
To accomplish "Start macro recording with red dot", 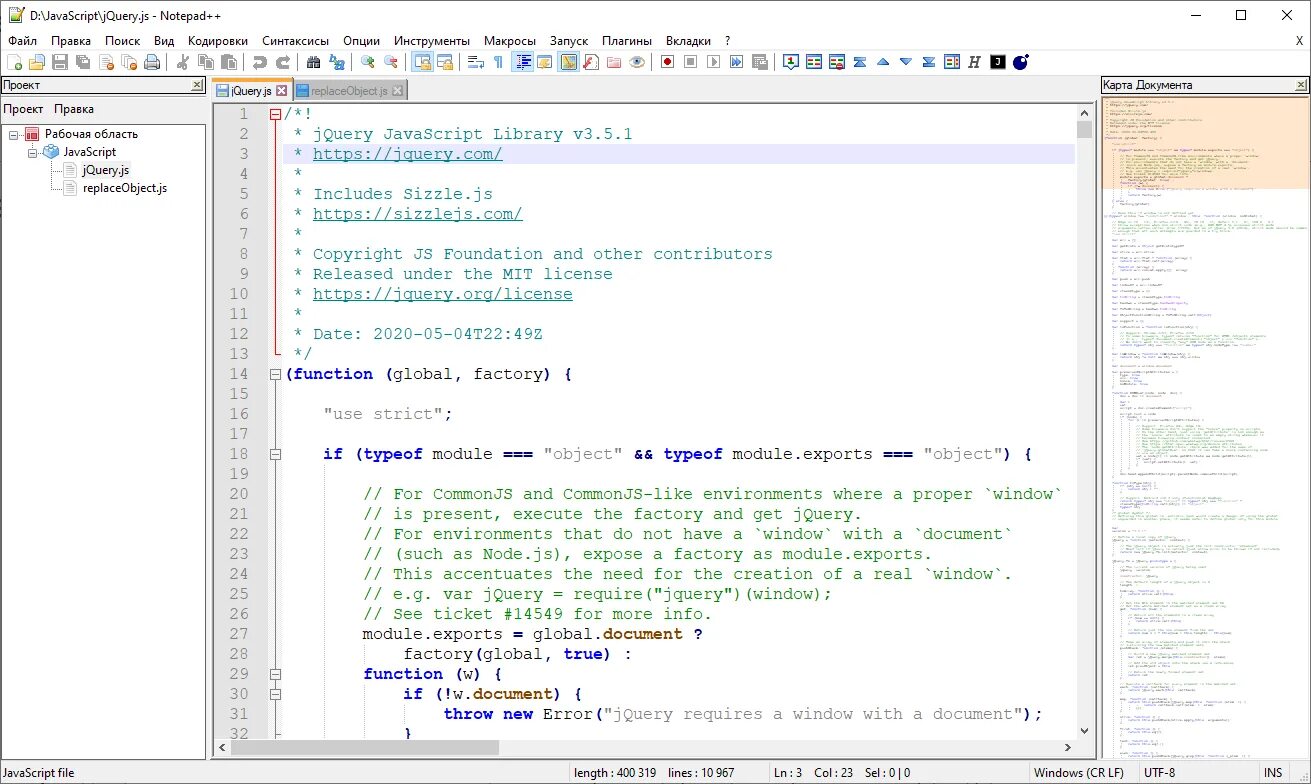I will (667, 62).
